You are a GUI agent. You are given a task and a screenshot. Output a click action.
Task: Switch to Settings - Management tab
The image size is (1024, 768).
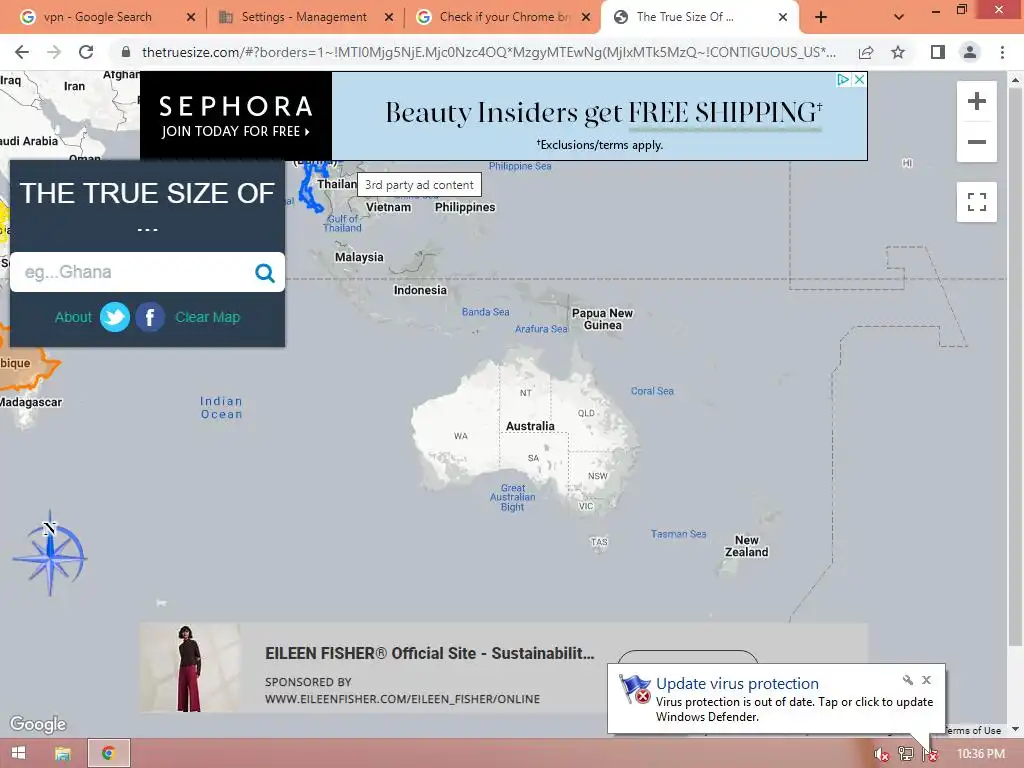[x=304, y=17]
